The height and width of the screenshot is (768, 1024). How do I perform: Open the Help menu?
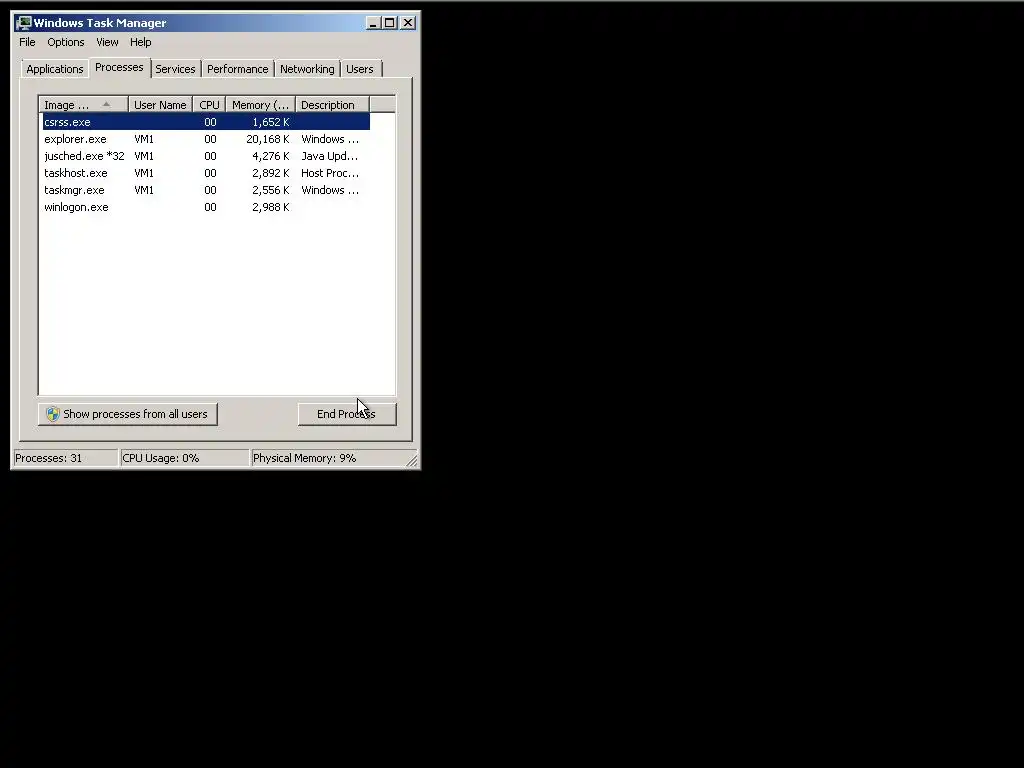[x=140, y=42]
